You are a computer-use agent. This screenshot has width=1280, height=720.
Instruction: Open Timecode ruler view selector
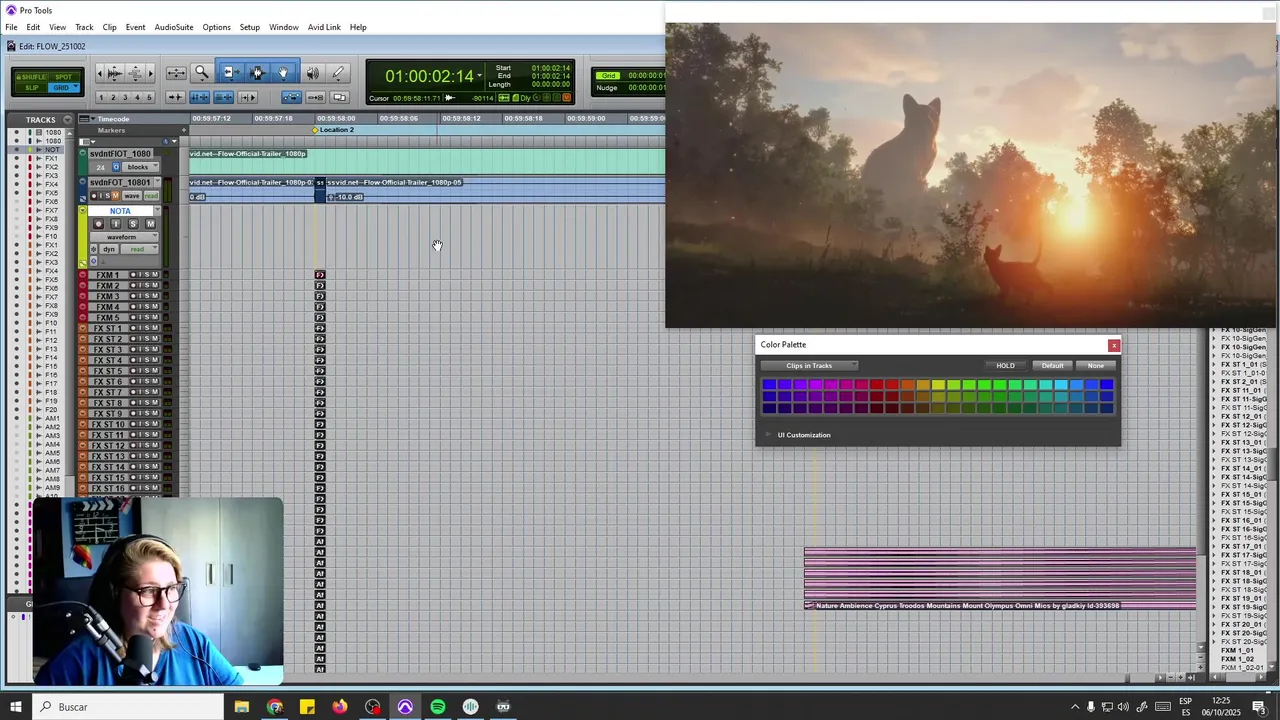pyautogui.click(x=86, y=119)
